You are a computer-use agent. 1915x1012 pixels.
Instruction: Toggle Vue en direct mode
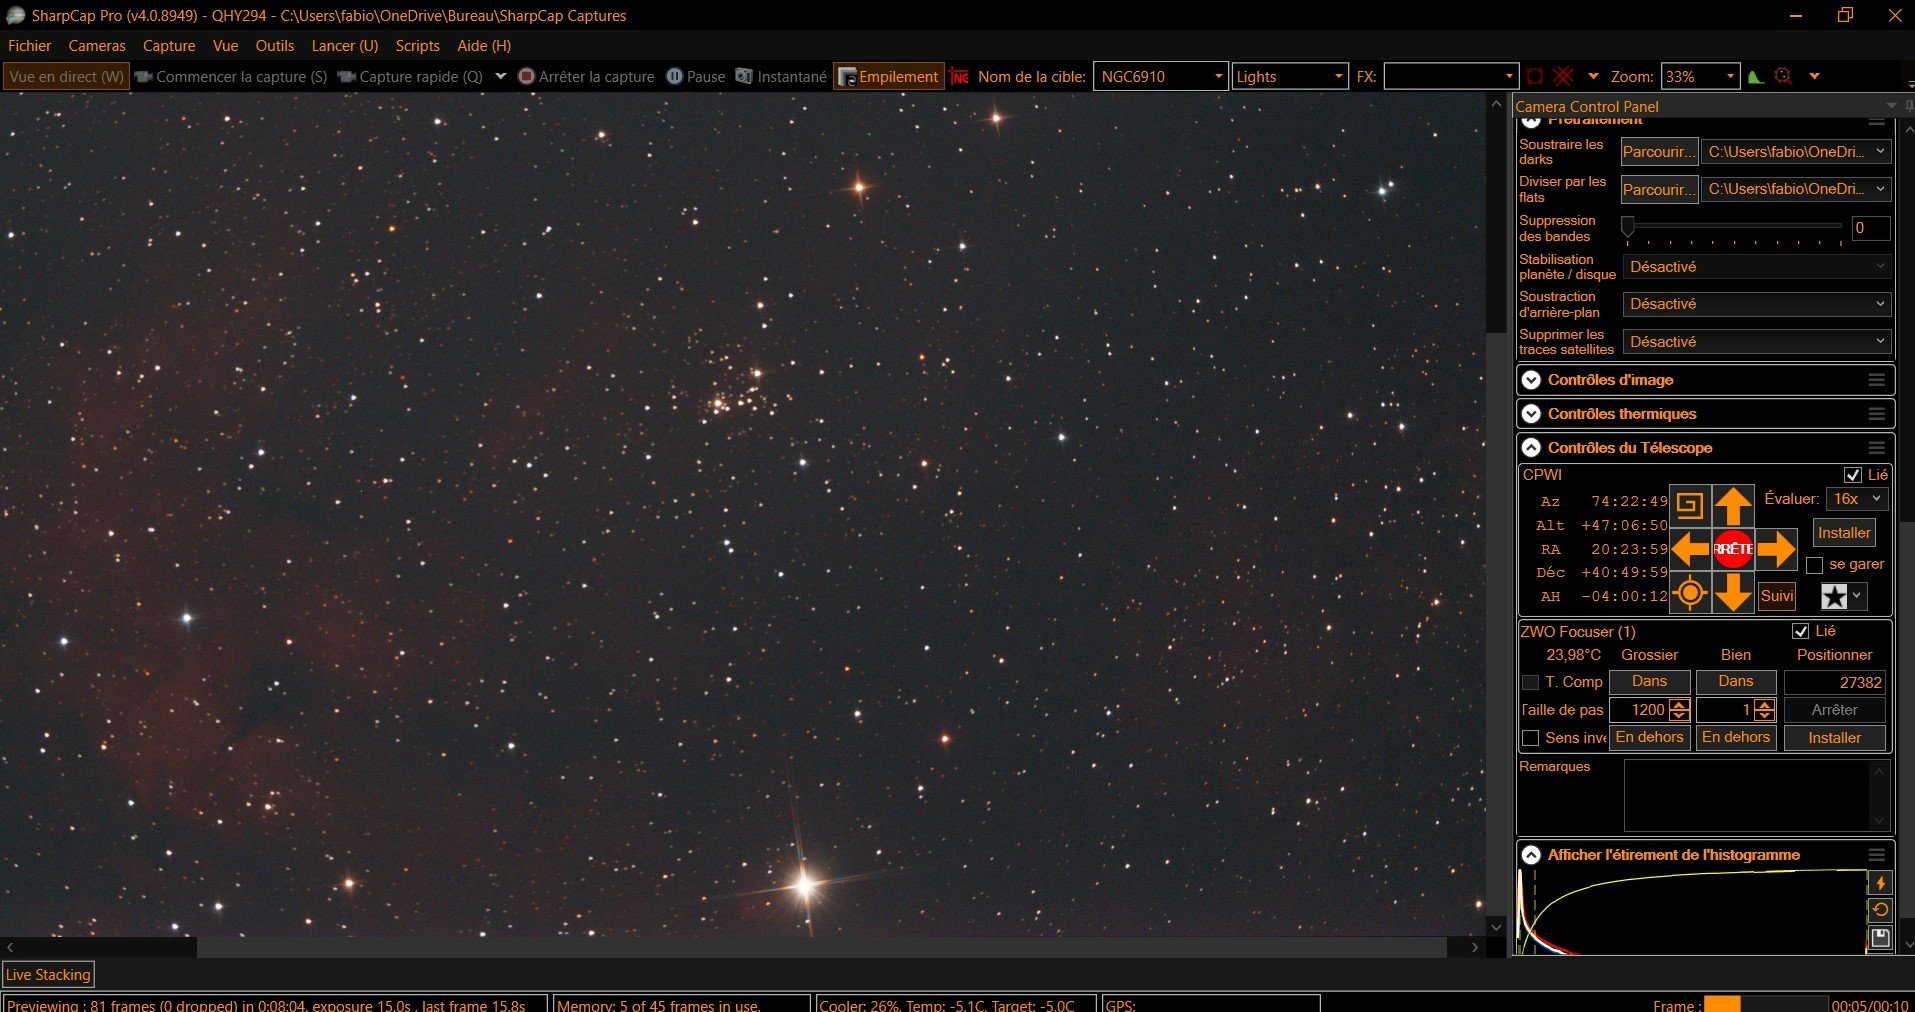coord(66,77)
